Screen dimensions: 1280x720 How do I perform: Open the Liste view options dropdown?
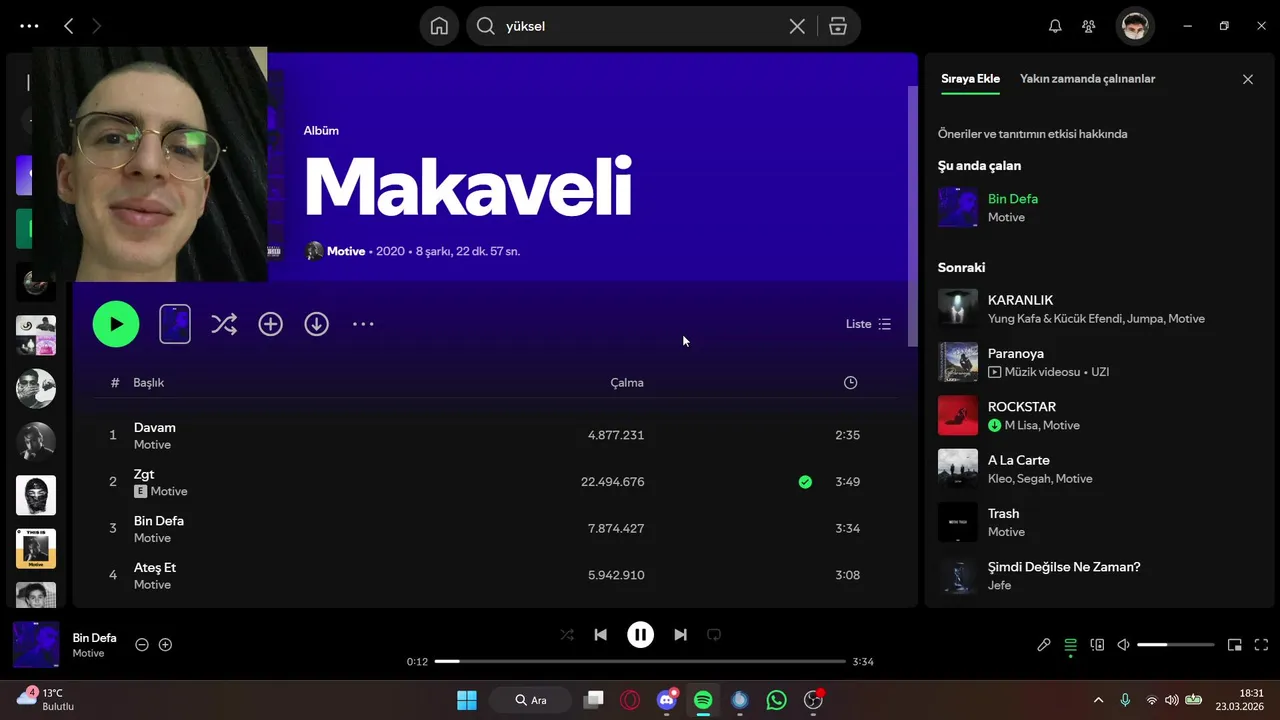pos(868,324)
